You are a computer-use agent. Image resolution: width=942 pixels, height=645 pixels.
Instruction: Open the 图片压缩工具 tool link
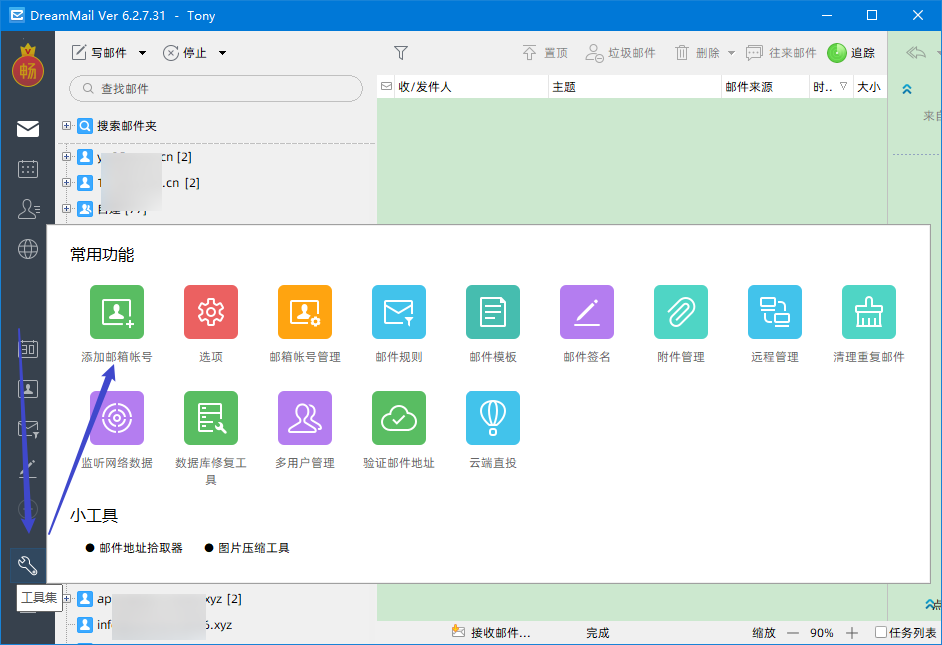pos(254,548)
